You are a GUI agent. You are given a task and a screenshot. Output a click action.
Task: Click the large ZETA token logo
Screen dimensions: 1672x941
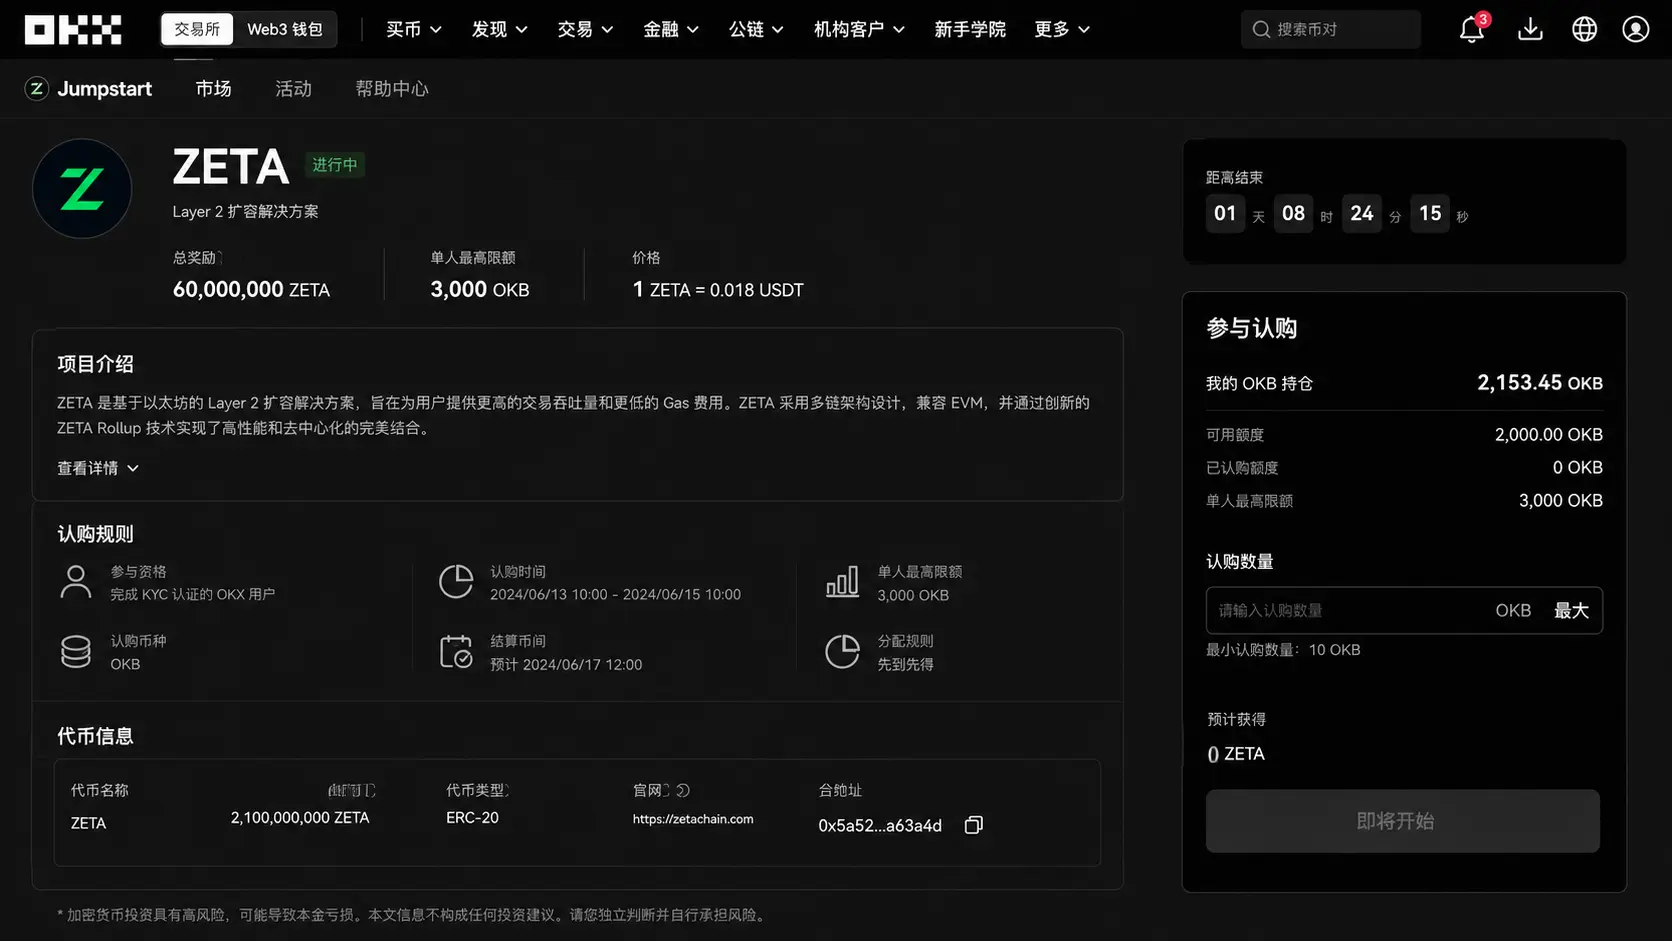tap(82, 189)
